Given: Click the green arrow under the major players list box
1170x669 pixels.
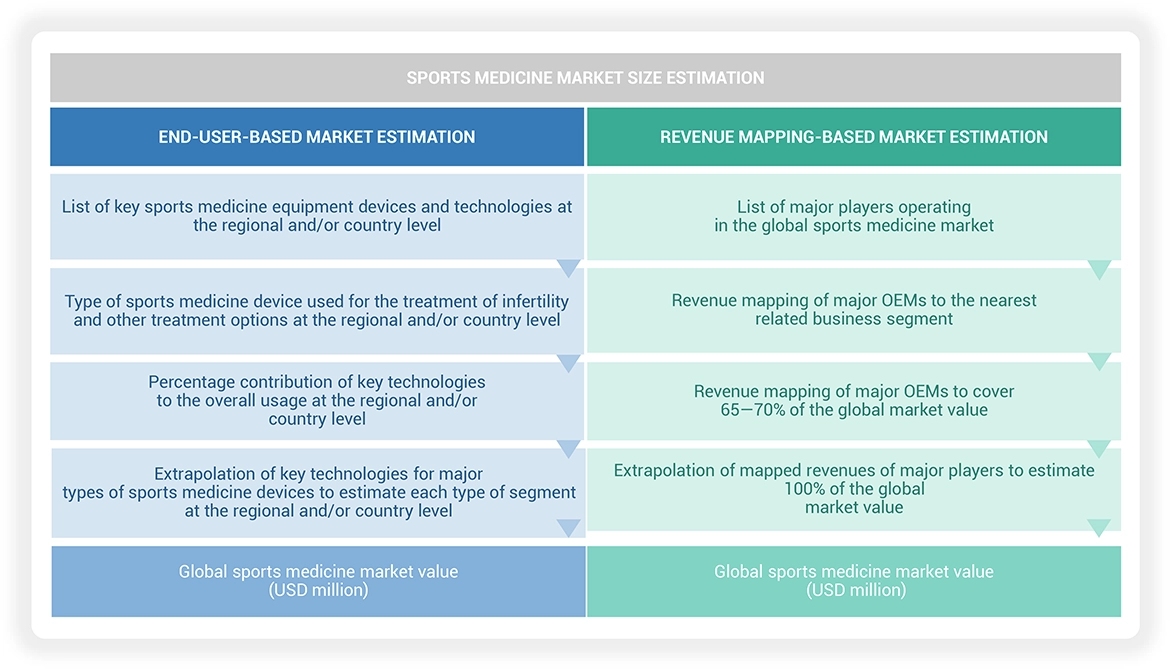Looking at the screenshot, I should [x=1099, y=269].
